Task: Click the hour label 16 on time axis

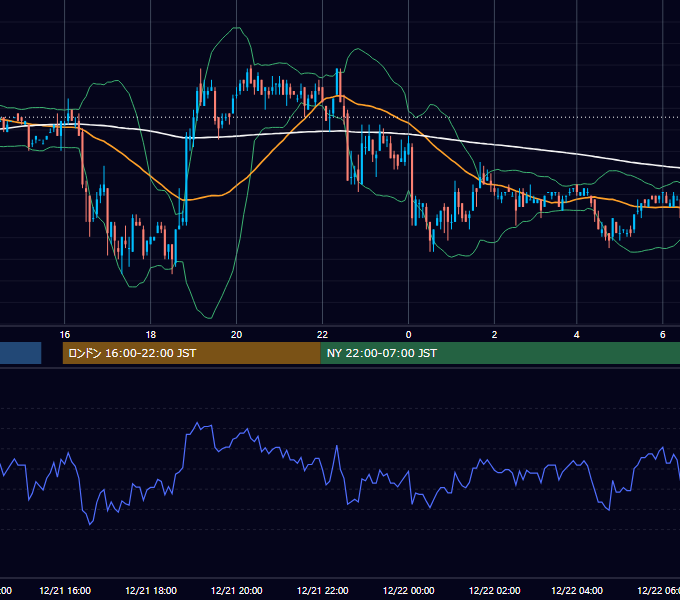Action: [x=65, y=335]
